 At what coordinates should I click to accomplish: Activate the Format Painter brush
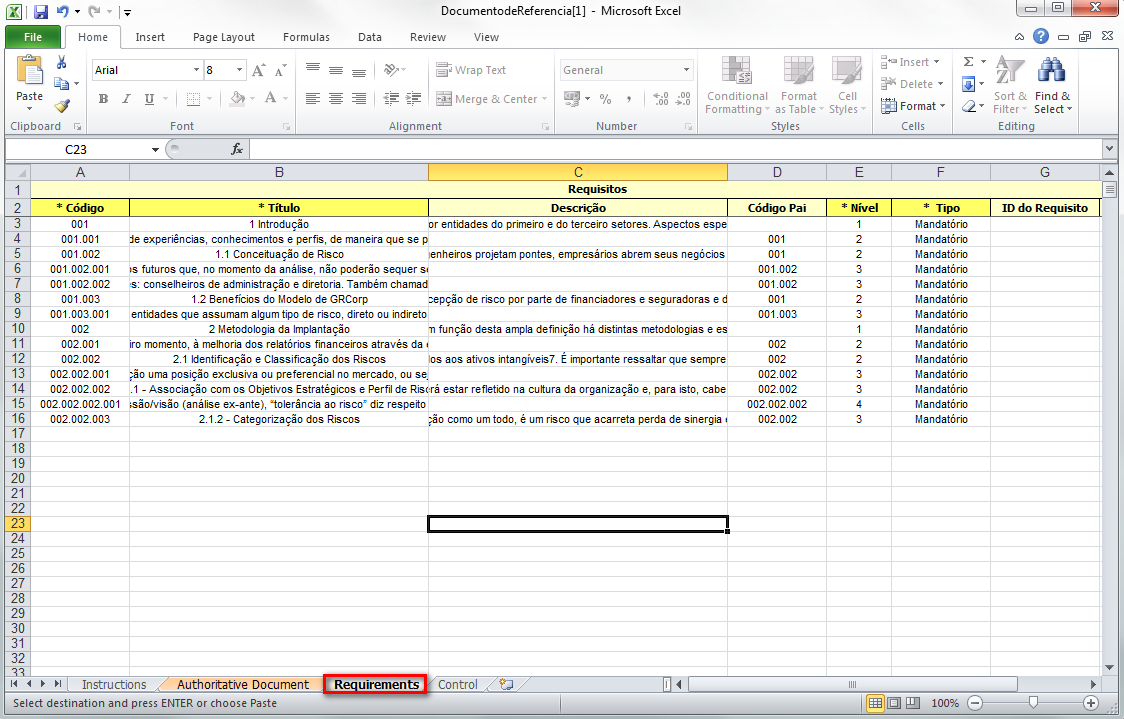click(62, 106)
